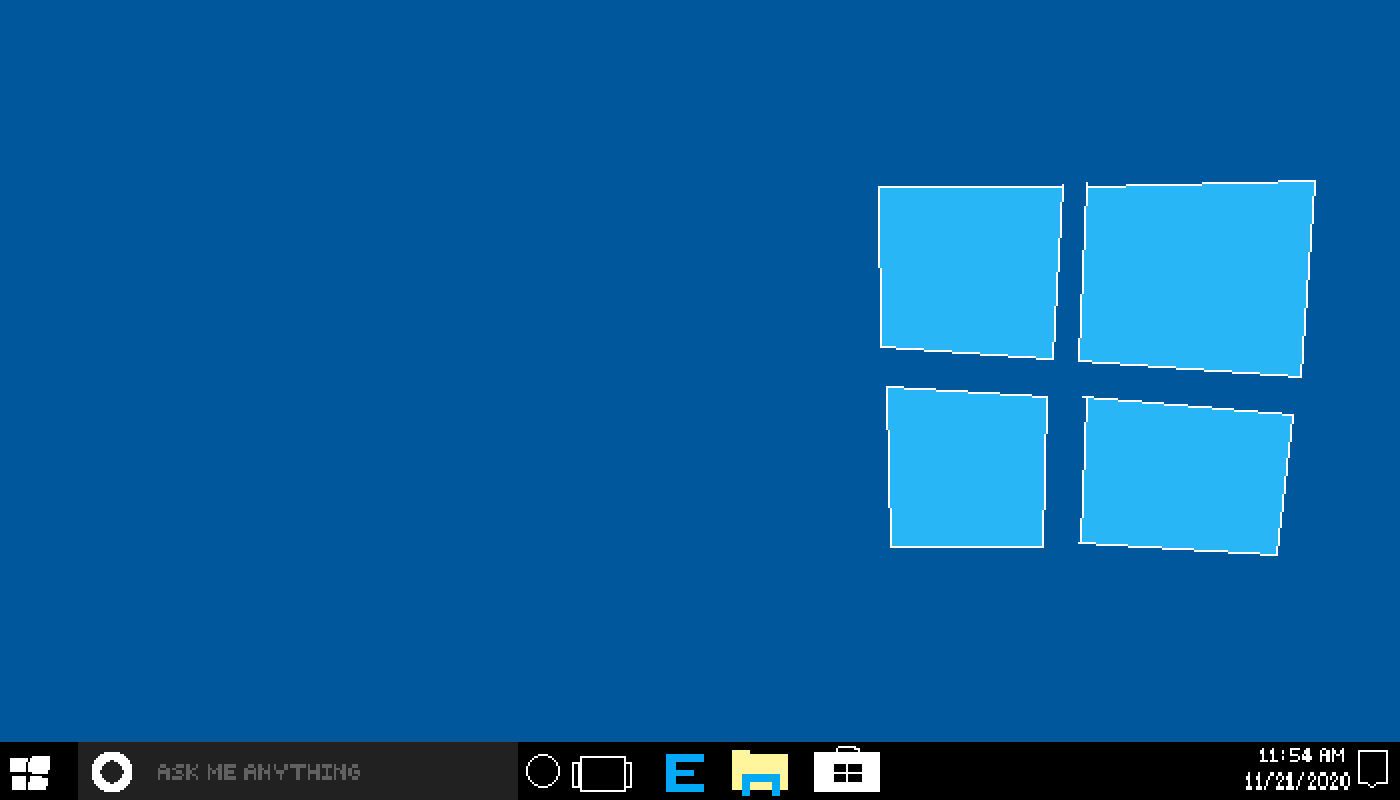Screen dimensions: 1400x800
Task: Click the hollow circle icon beside Task View
Action: [x=543, y=771]
